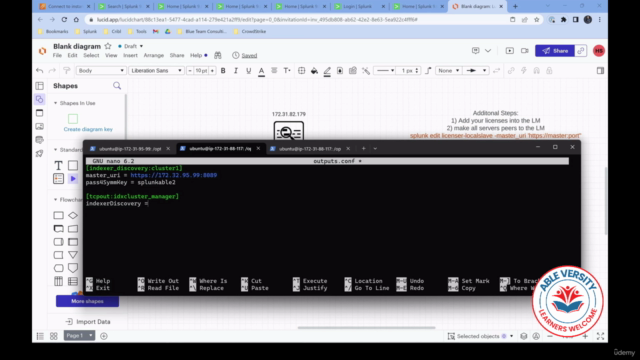Click the Undo arrow in Lucidchart toolbar
Viewport: 640px width, 360px height.
pyautogui.click(x=40, y=71)
